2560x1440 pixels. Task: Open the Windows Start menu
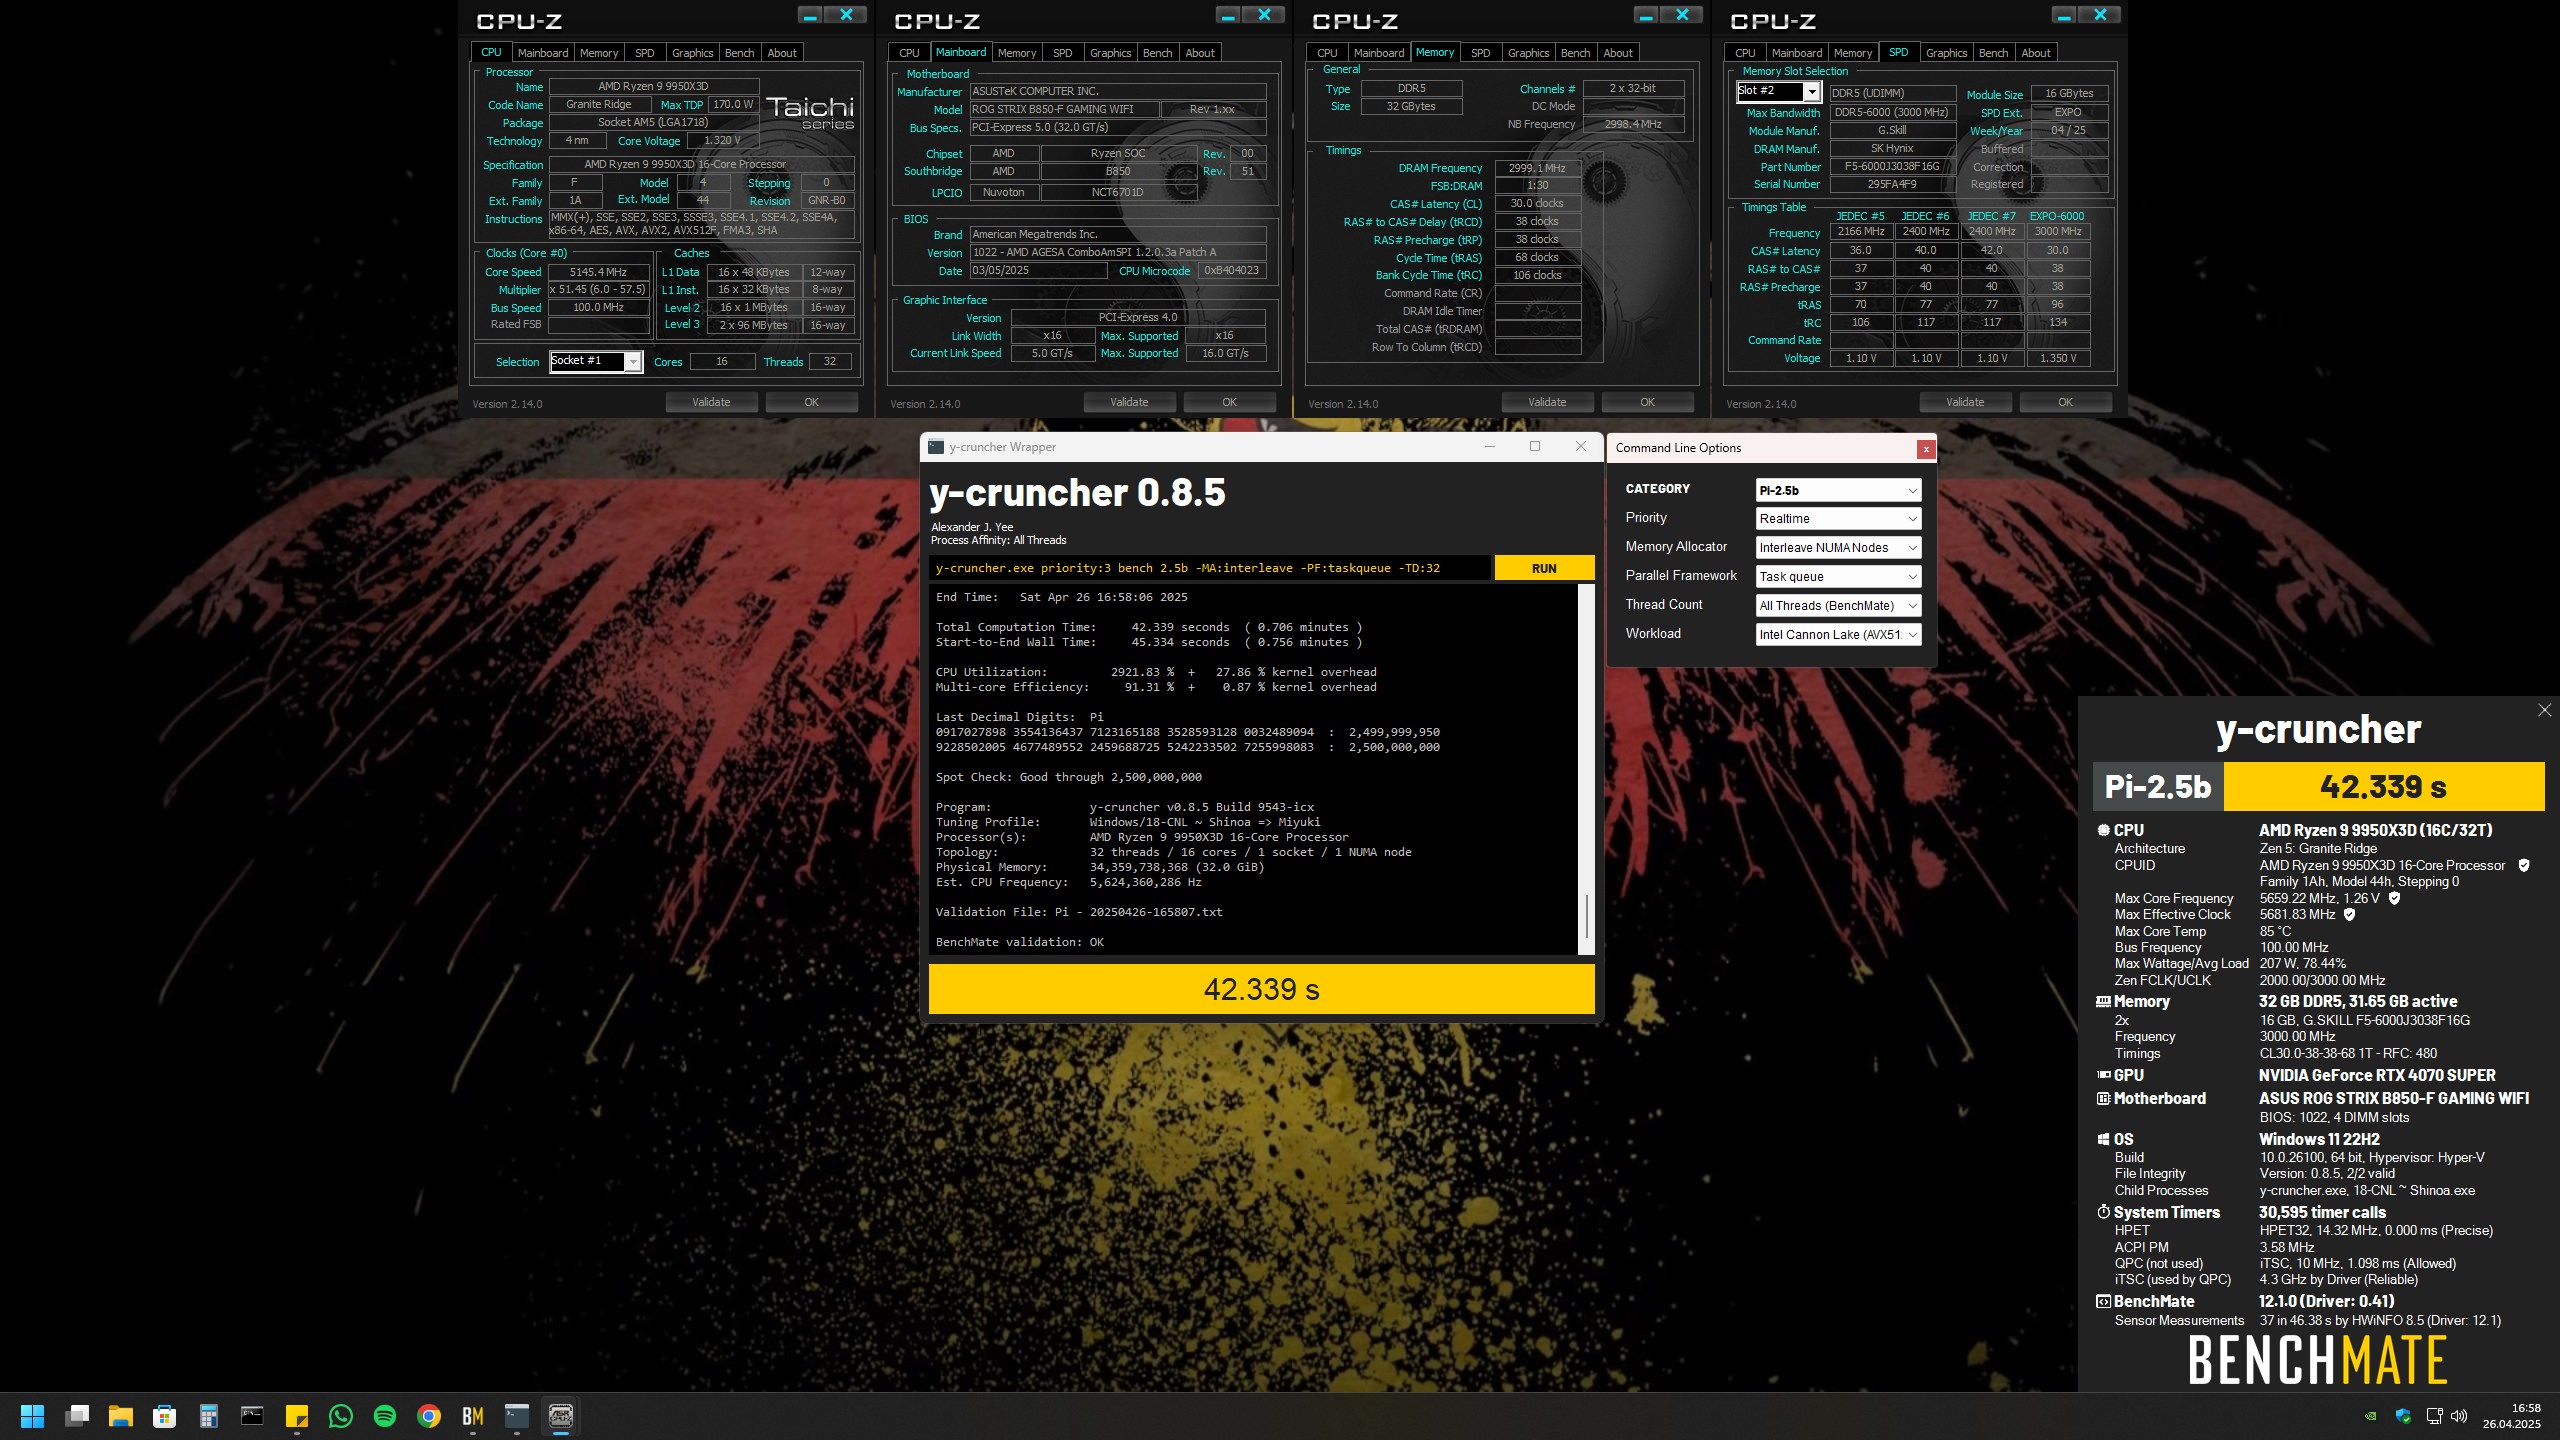point(32,1416)
